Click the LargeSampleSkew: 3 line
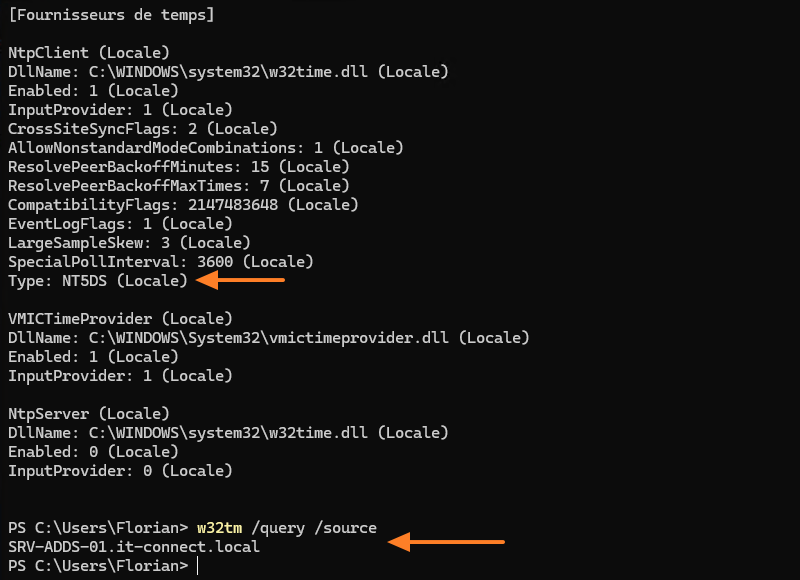Viewport: 800px width, 580px height. [x=129, y=243]
